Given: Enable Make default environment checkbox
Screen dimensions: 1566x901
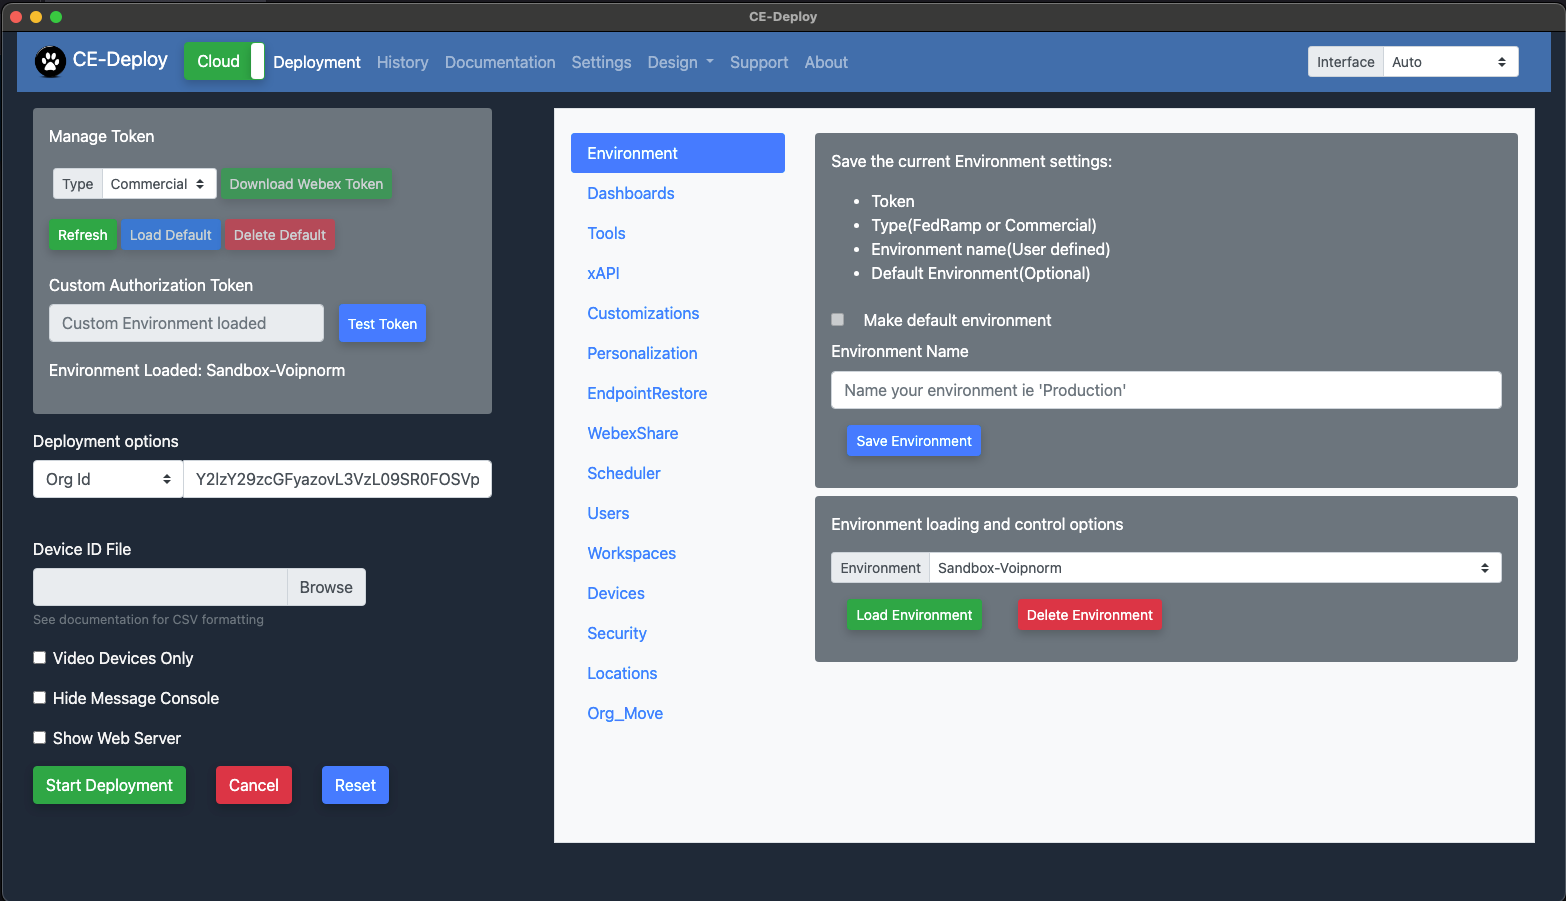Looking at the screenshot, I should click(838, 320).
